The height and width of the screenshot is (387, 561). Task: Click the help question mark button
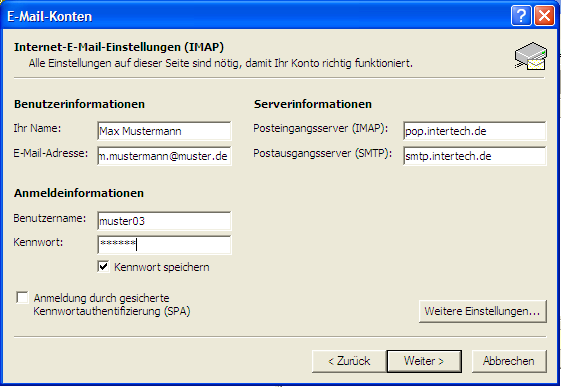pyautogui.click(x=521, y=16)
